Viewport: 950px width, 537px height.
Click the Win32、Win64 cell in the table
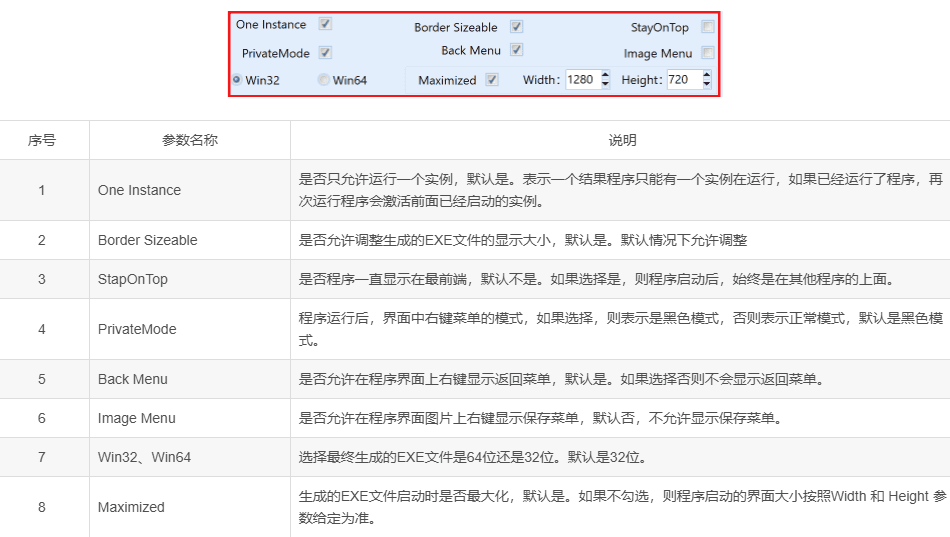tap(144, 457)
